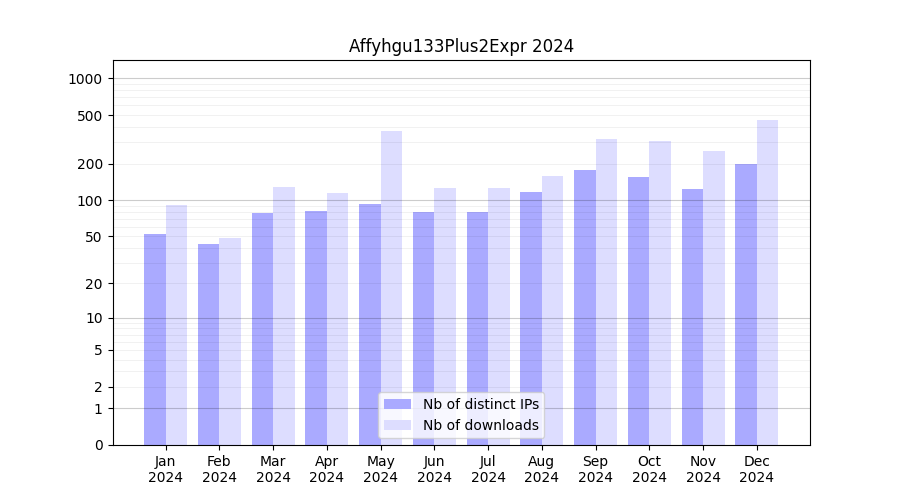Click the 'Nb of distinct IPs' legend swatch

coord(397,404)
